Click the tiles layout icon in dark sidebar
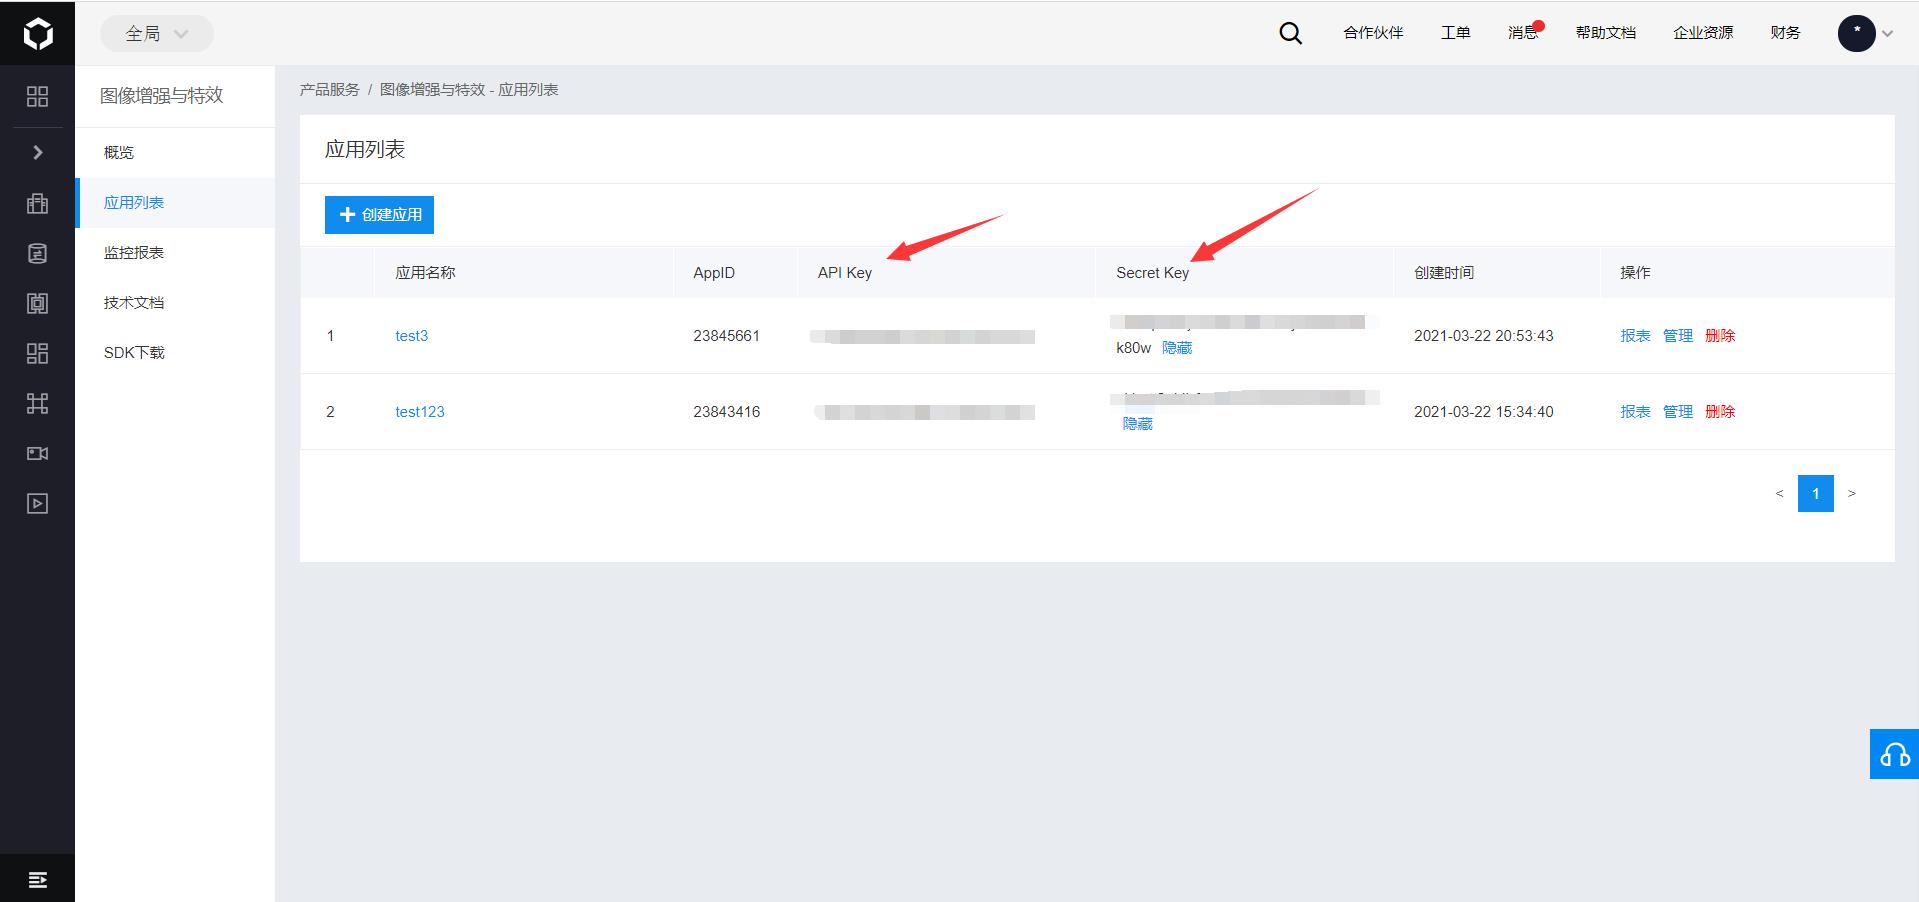 [x=37, y=353]
